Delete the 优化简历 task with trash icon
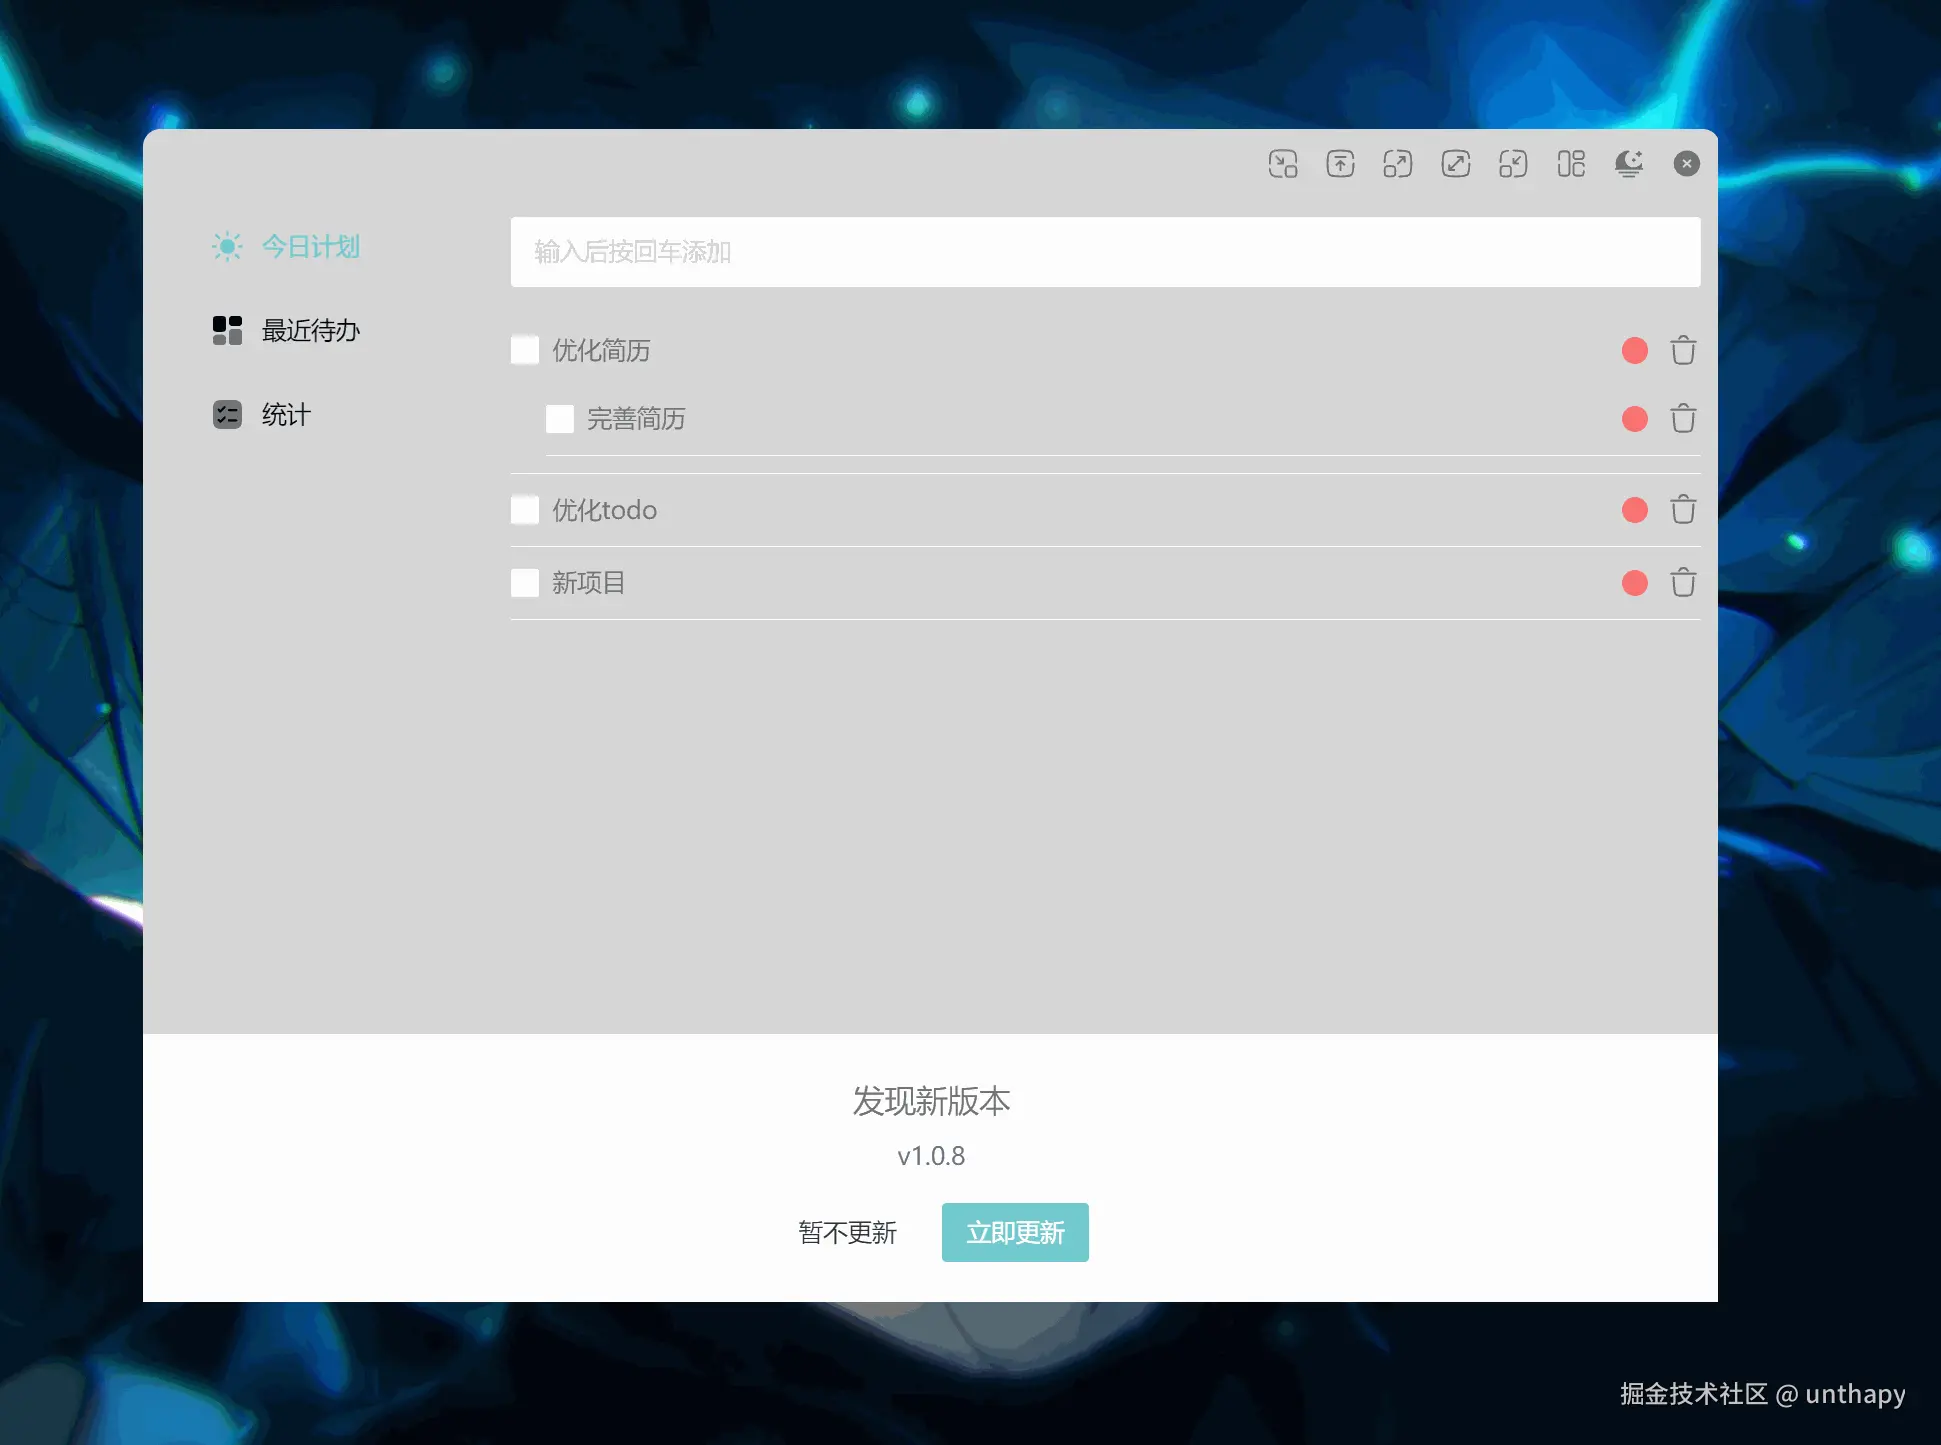1941x1445 pixels. [x=1682, y=350]
